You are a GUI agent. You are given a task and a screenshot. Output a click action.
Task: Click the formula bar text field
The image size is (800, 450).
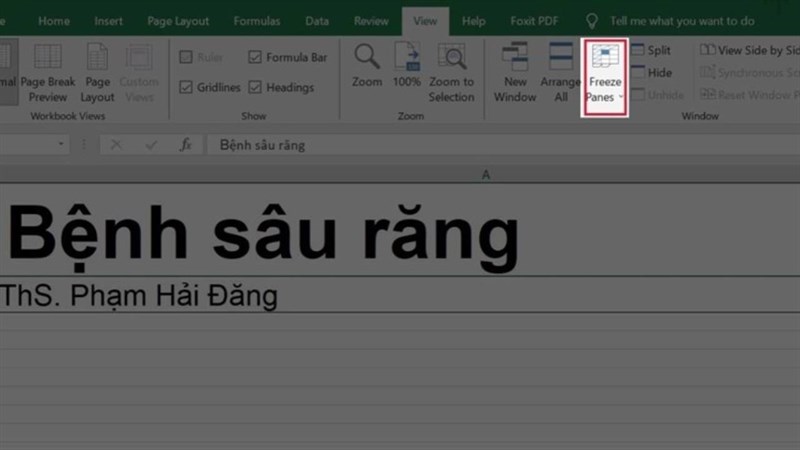pyautogui.click(x=503, y=145)
